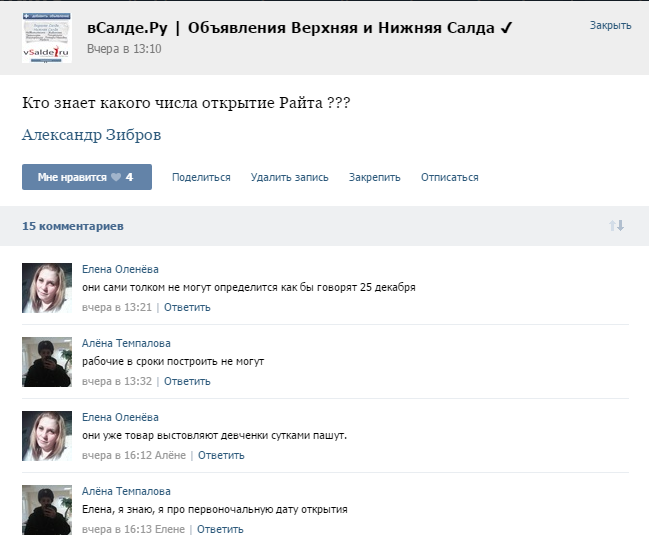Open Елена Оленёва name in first comment
Viewport: 649px width, 543px height.
(x=120, y=269)
